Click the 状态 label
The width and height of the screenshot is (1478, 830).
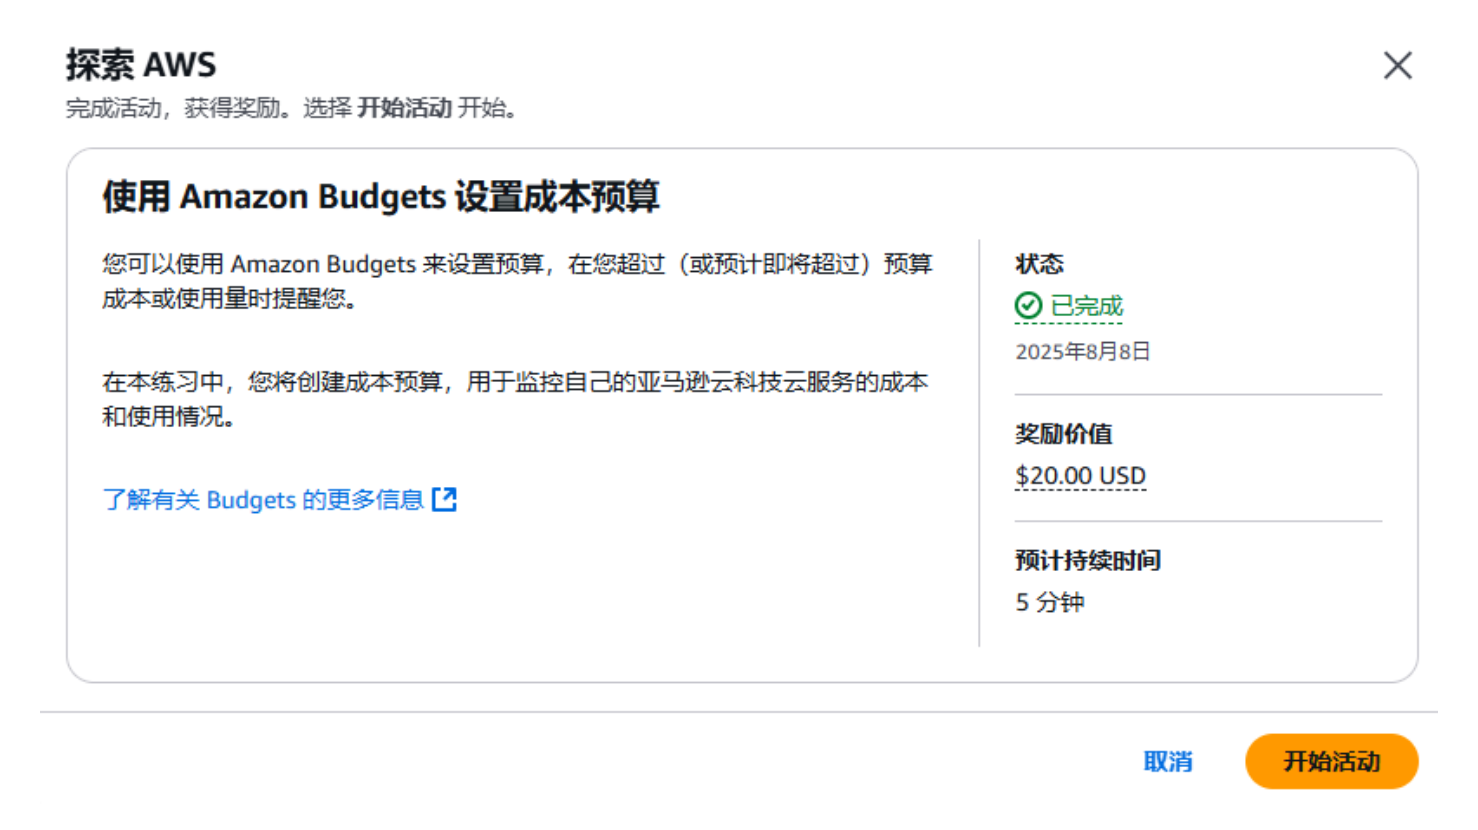[x=1039, y=264]
